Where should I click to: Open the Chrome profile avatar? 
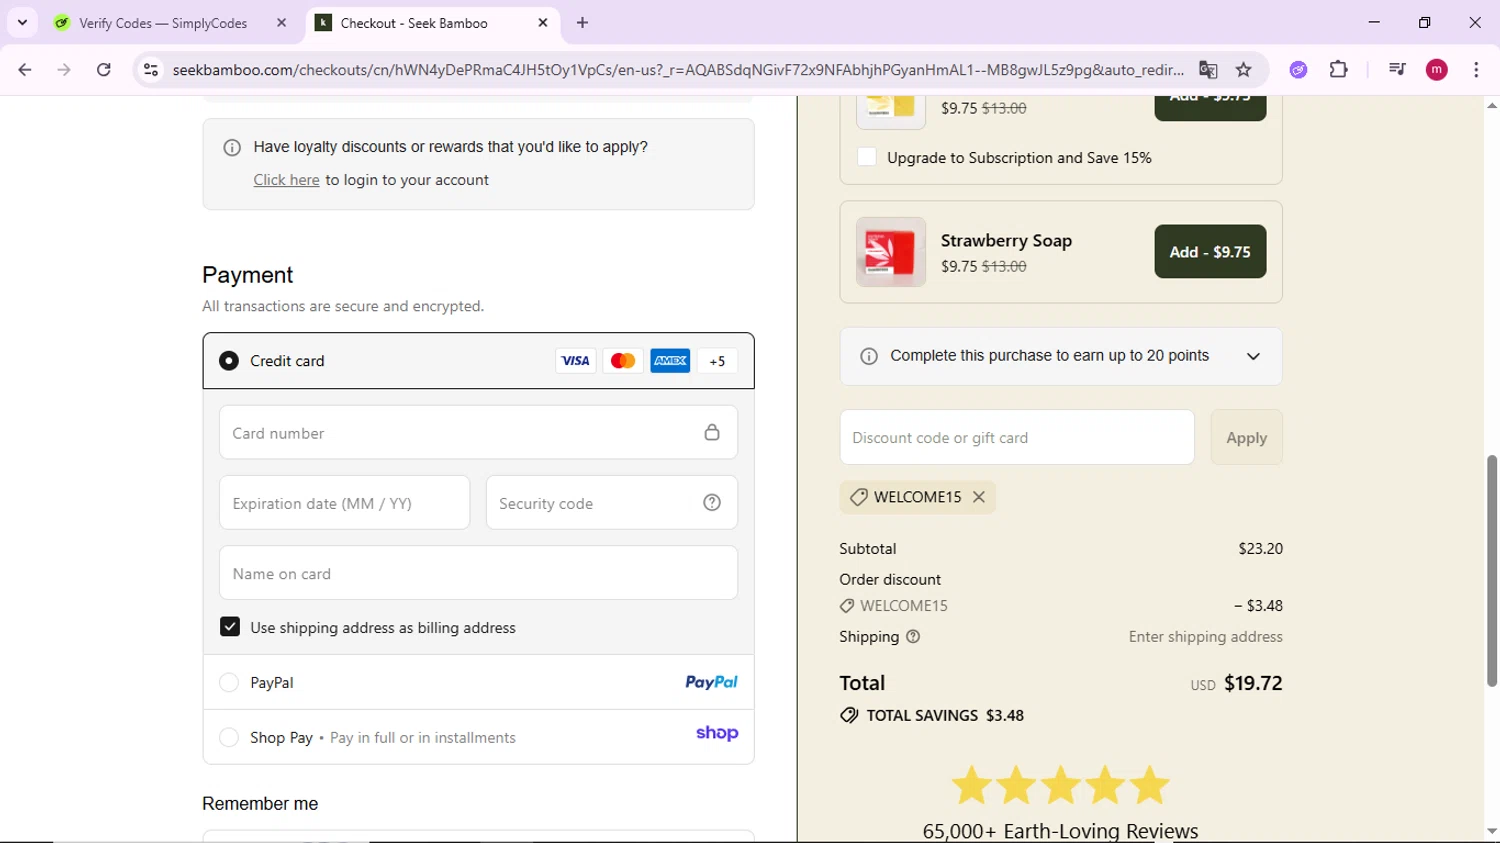tap(1437, 70)
